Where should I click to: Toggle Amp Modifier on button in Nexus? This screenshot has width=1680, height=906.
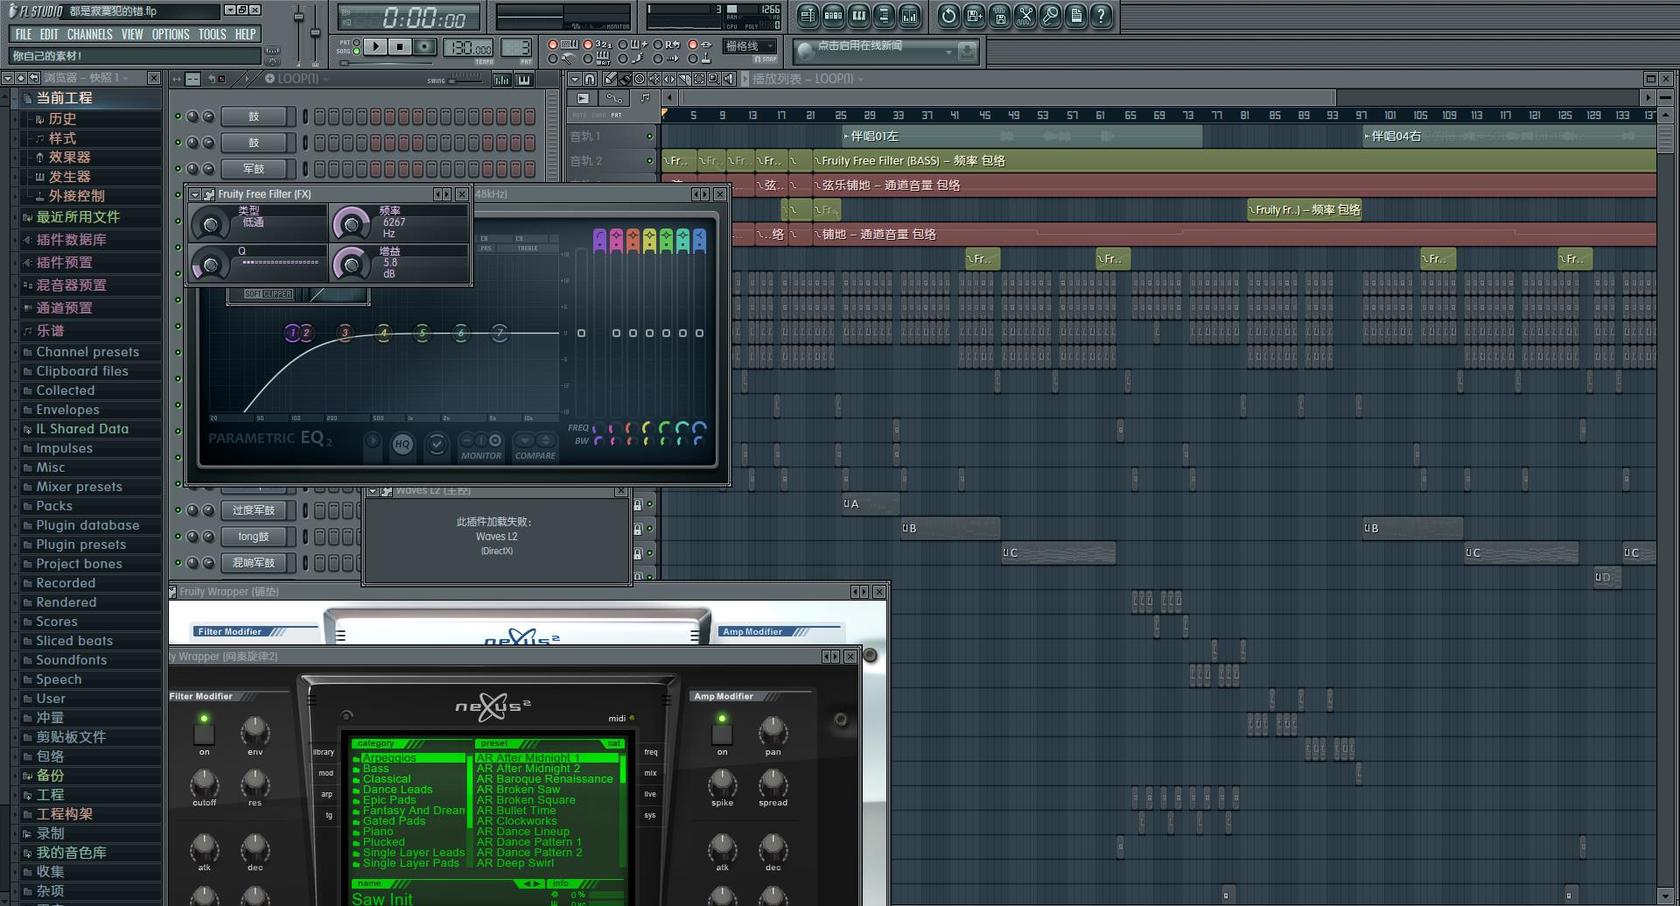click(722, 733)
